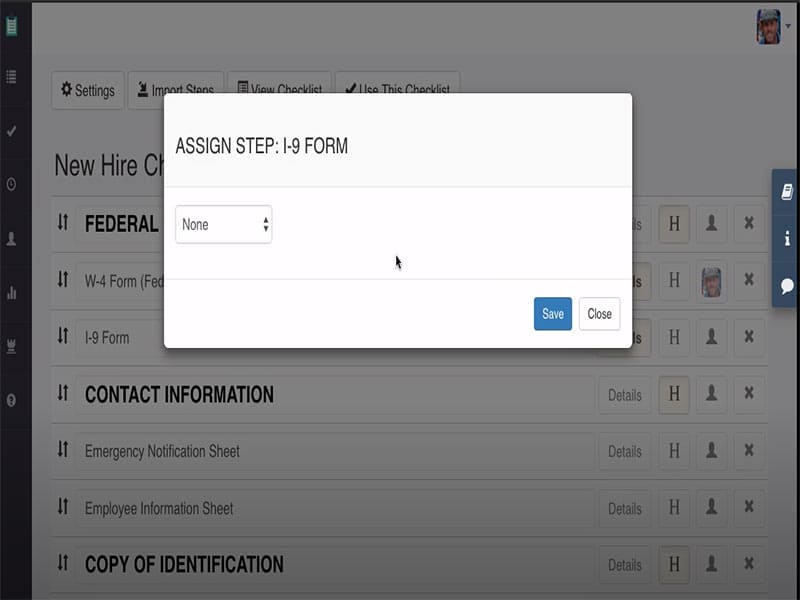Toggle heading H on I-9 Form row
This screenshot has width=800, height=600.
pyautogui.click(x=674, y=337)
